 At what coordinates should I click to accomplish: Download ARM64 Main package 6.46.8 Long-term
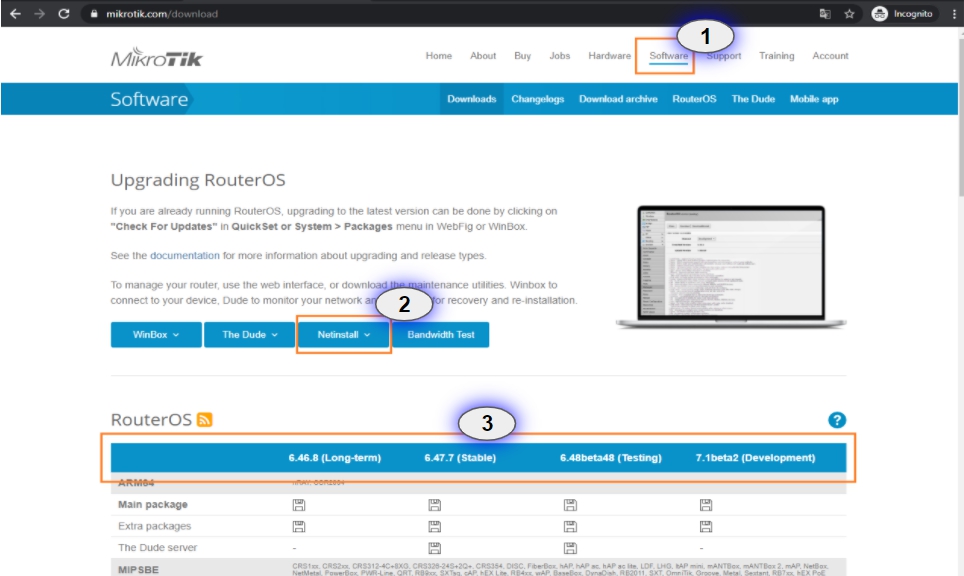coord(299,505)
